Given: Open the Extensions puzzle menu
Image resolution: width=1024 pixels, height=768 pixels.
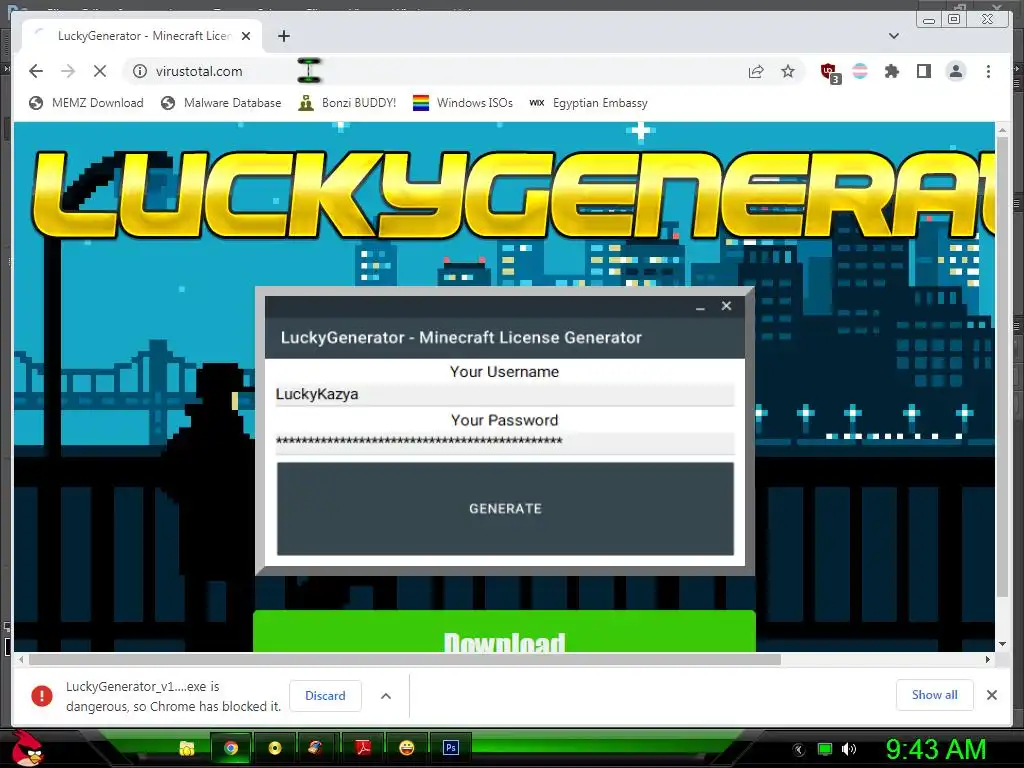Looking at the screenshot, I should pyautogui.click(x=891, y=71).
